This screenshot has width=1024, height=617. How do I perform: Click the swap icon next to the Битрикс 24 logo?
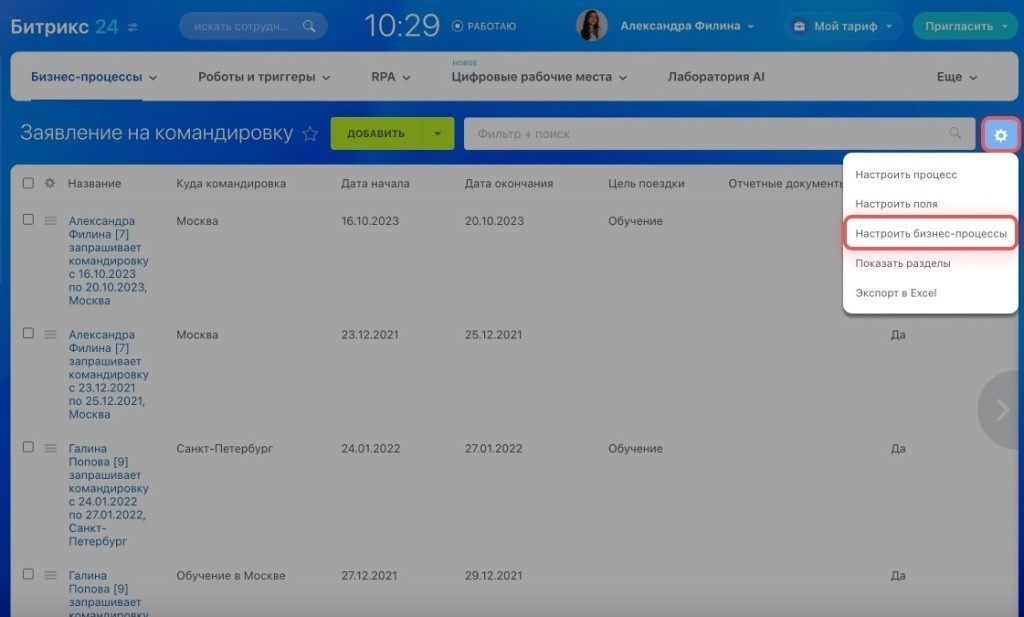pyautogui.click(x=134, y=27)
